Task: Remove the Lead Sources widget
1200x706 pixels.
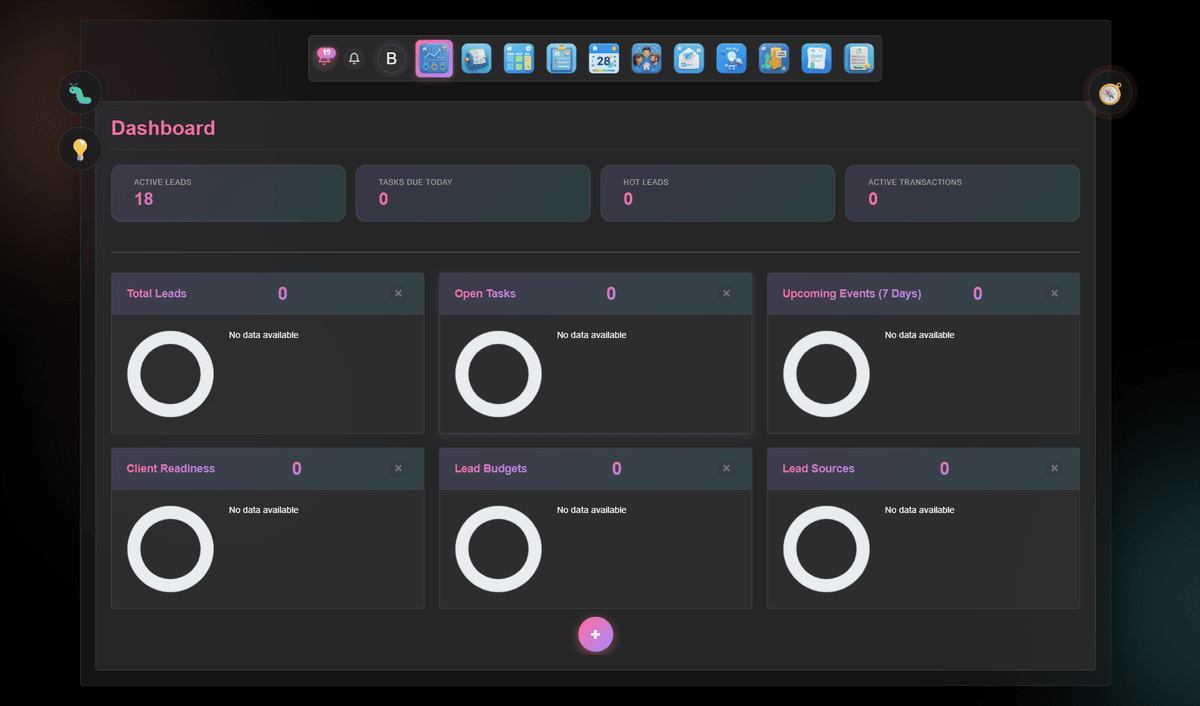Action: coord(1054,468)
